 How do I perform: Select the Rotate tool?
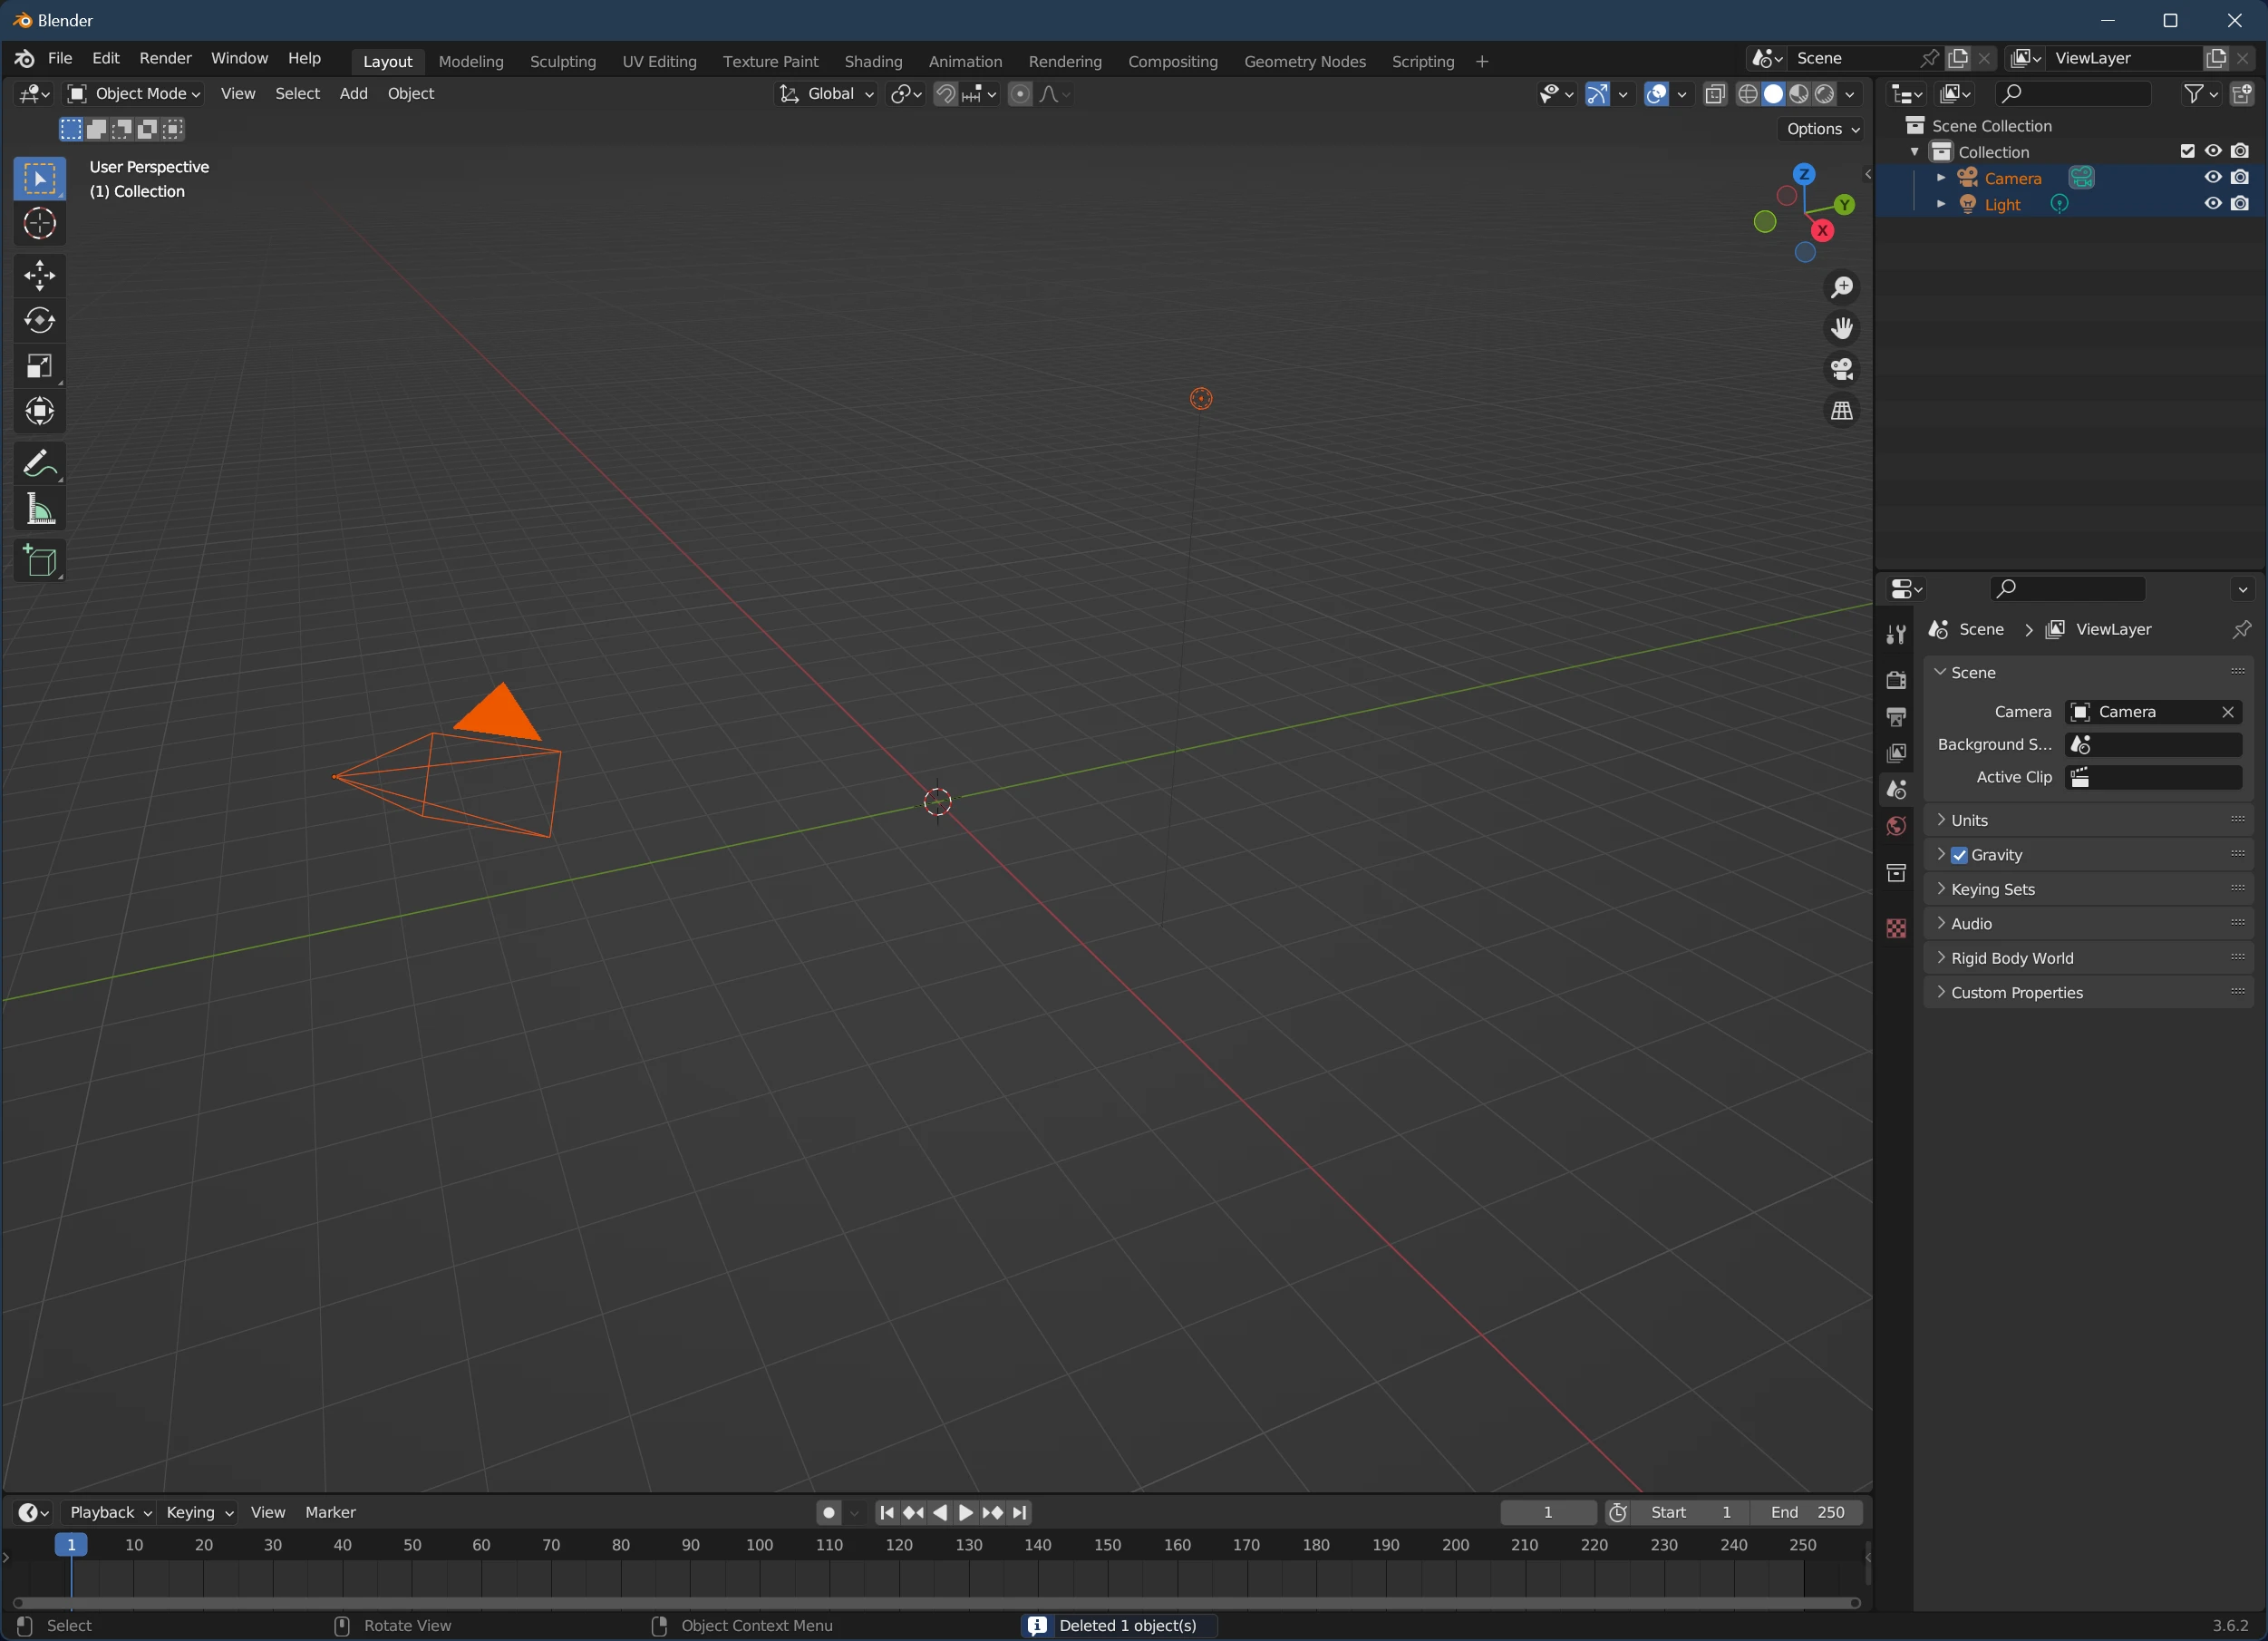(x=40, y=320)
